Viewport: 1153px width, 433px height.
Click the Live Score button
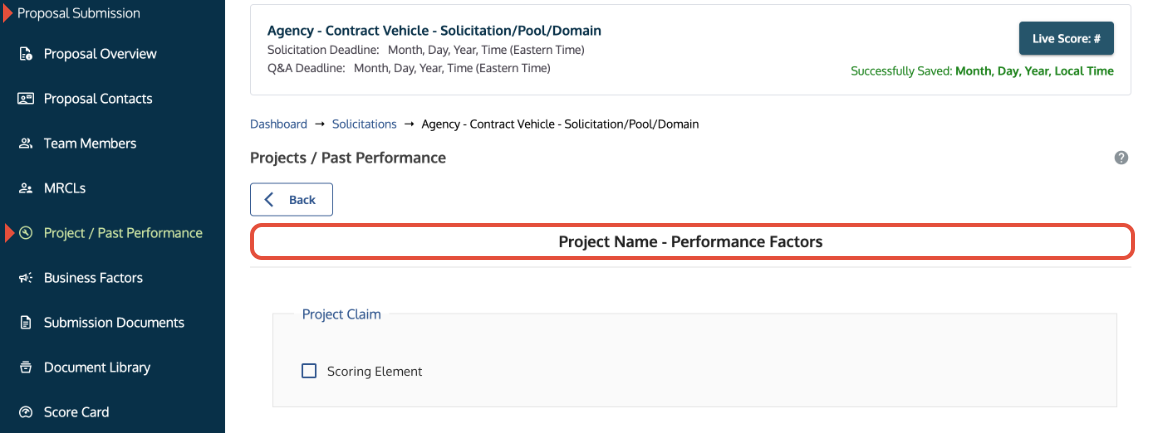(1066, 38)
